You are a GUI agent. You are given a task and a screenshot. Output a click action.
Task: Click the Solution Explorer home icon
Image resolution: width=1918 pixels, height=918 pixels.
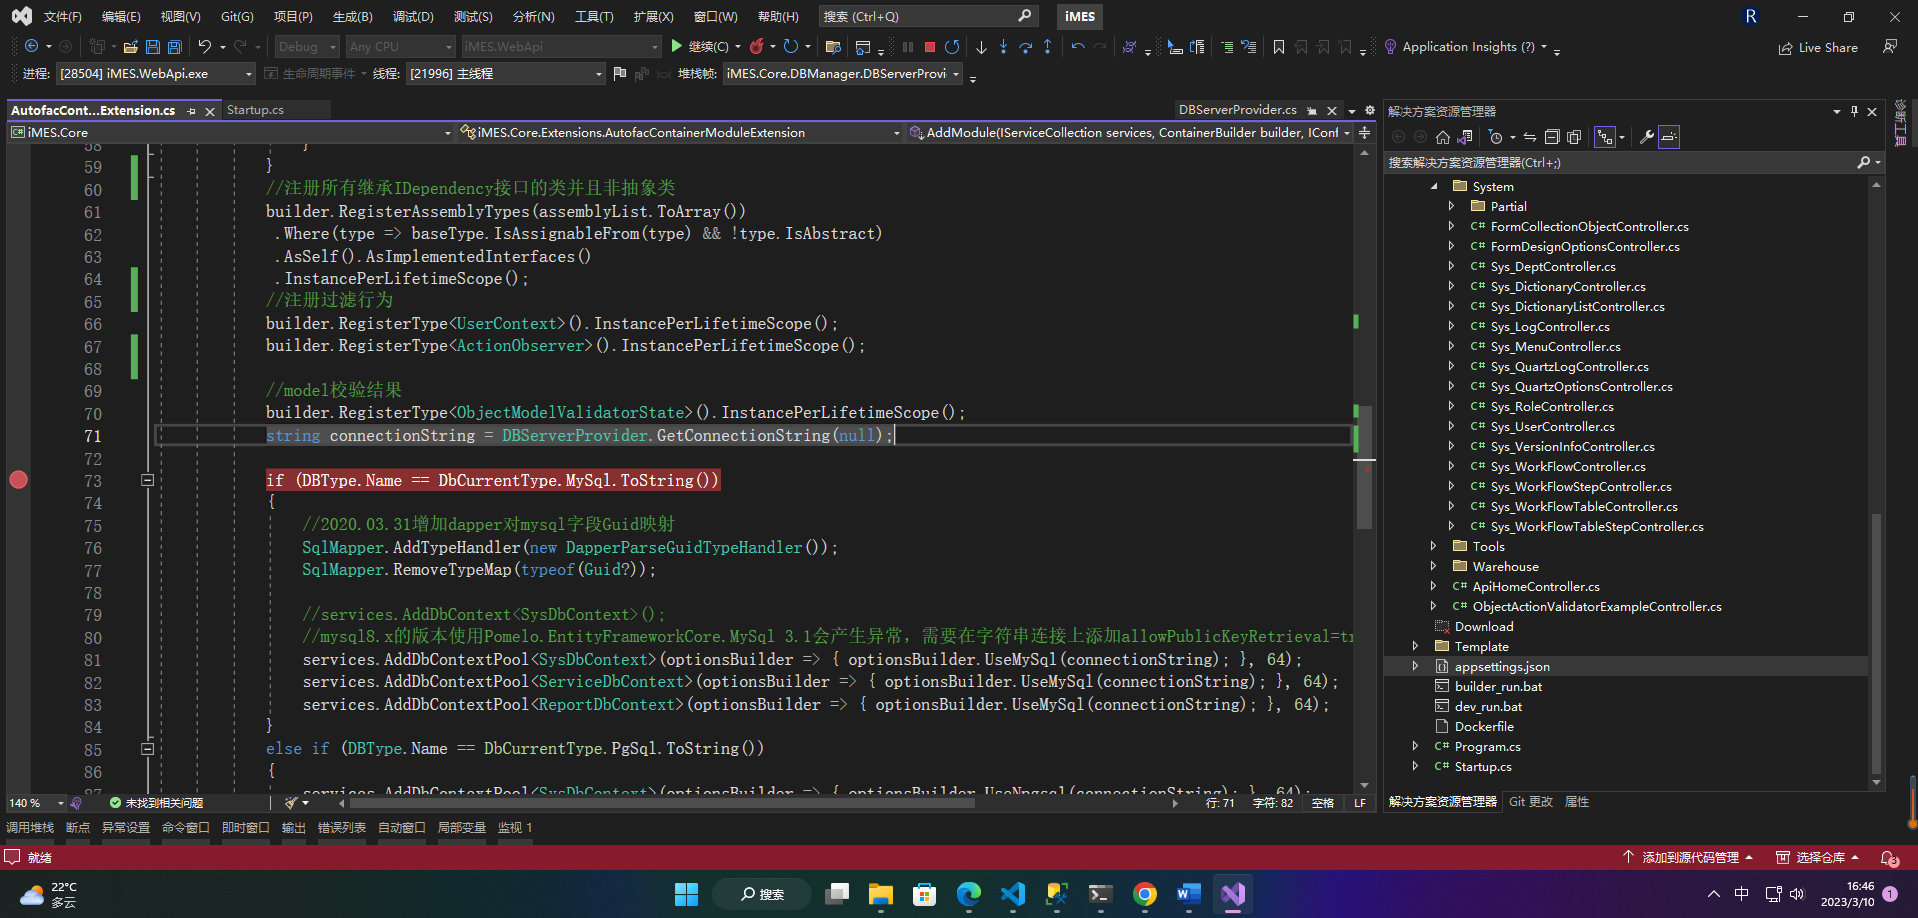pyautogui.click(x=1442, y=137)
